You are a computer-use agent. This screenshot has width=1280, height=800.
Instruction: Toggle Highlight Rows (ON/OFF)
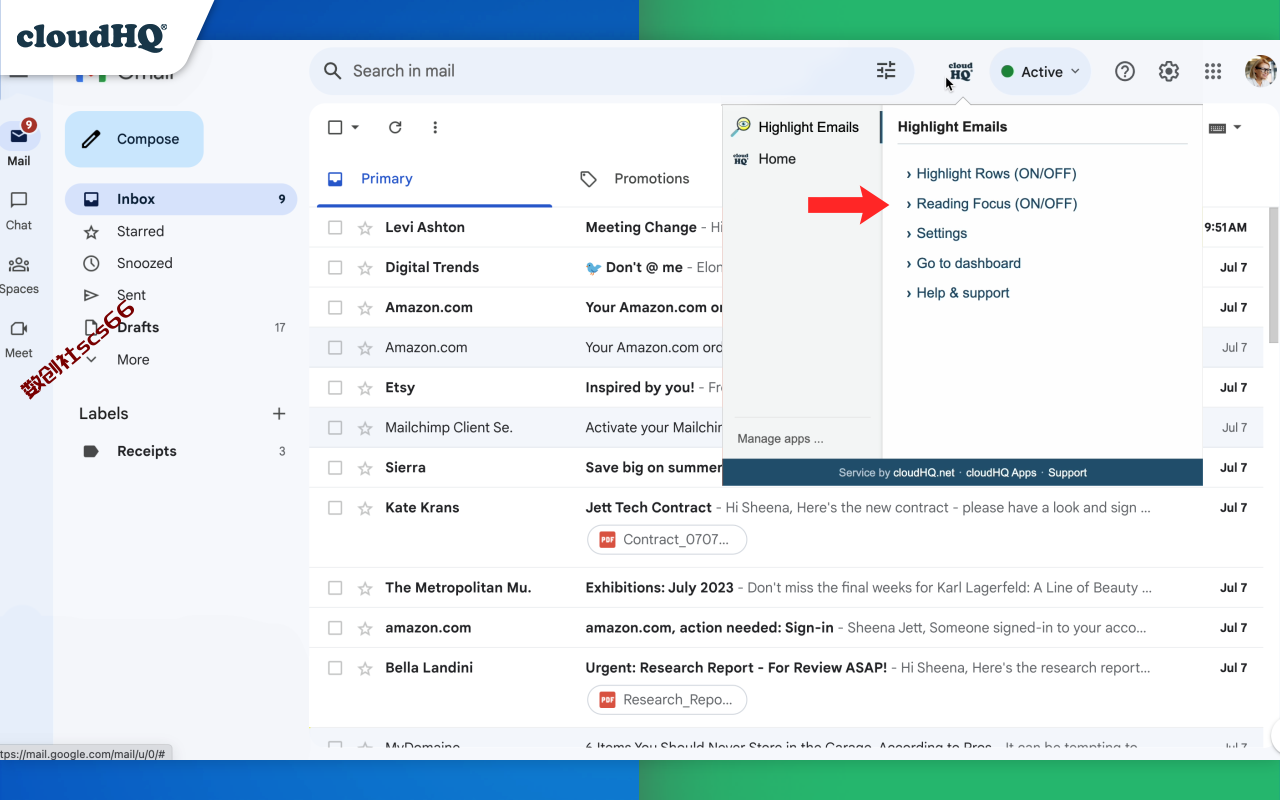coord(996,173)
